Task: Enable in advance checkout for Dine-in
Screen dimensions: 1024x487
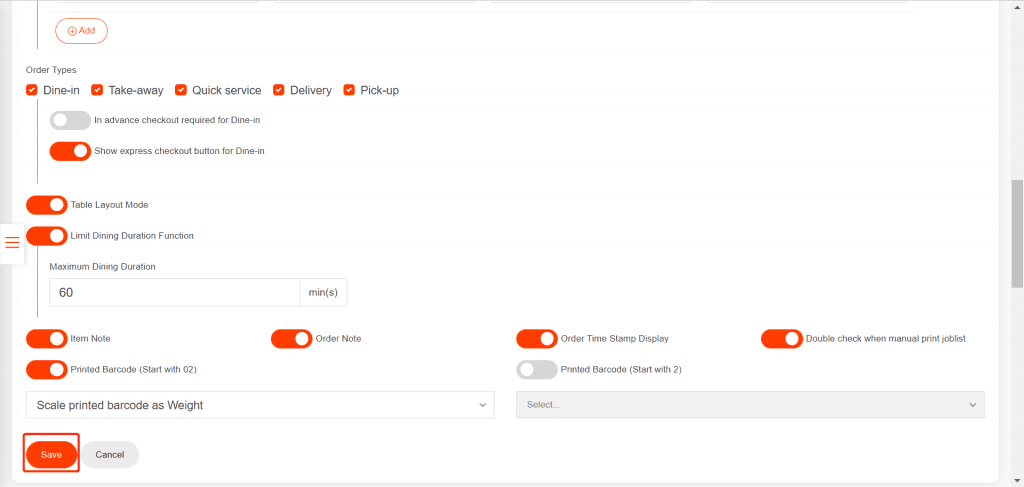Action: (70, 120)
